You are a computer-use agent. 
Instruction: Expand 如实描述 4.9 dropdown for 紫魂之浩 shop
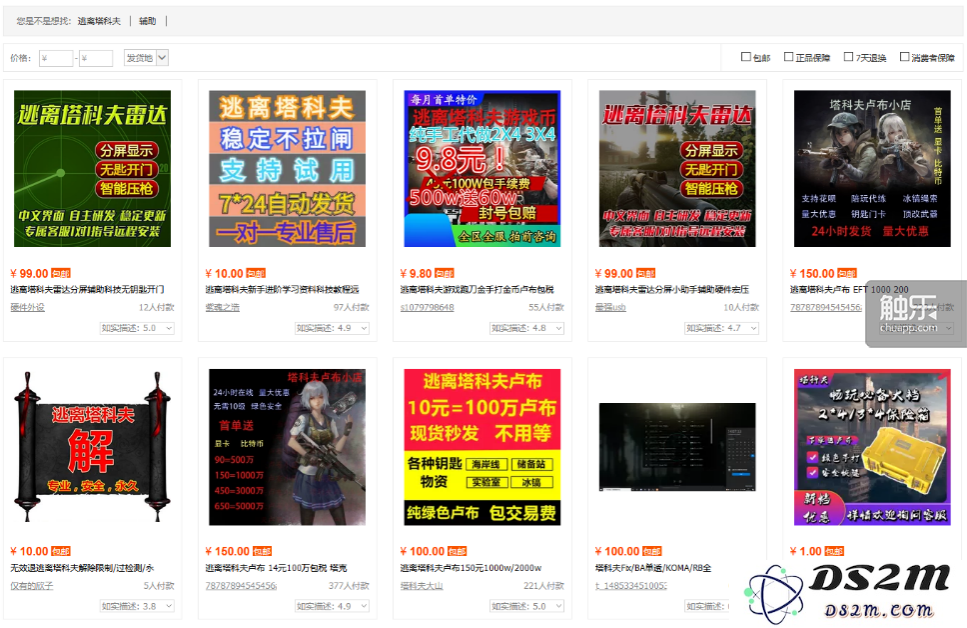point(332,328)
